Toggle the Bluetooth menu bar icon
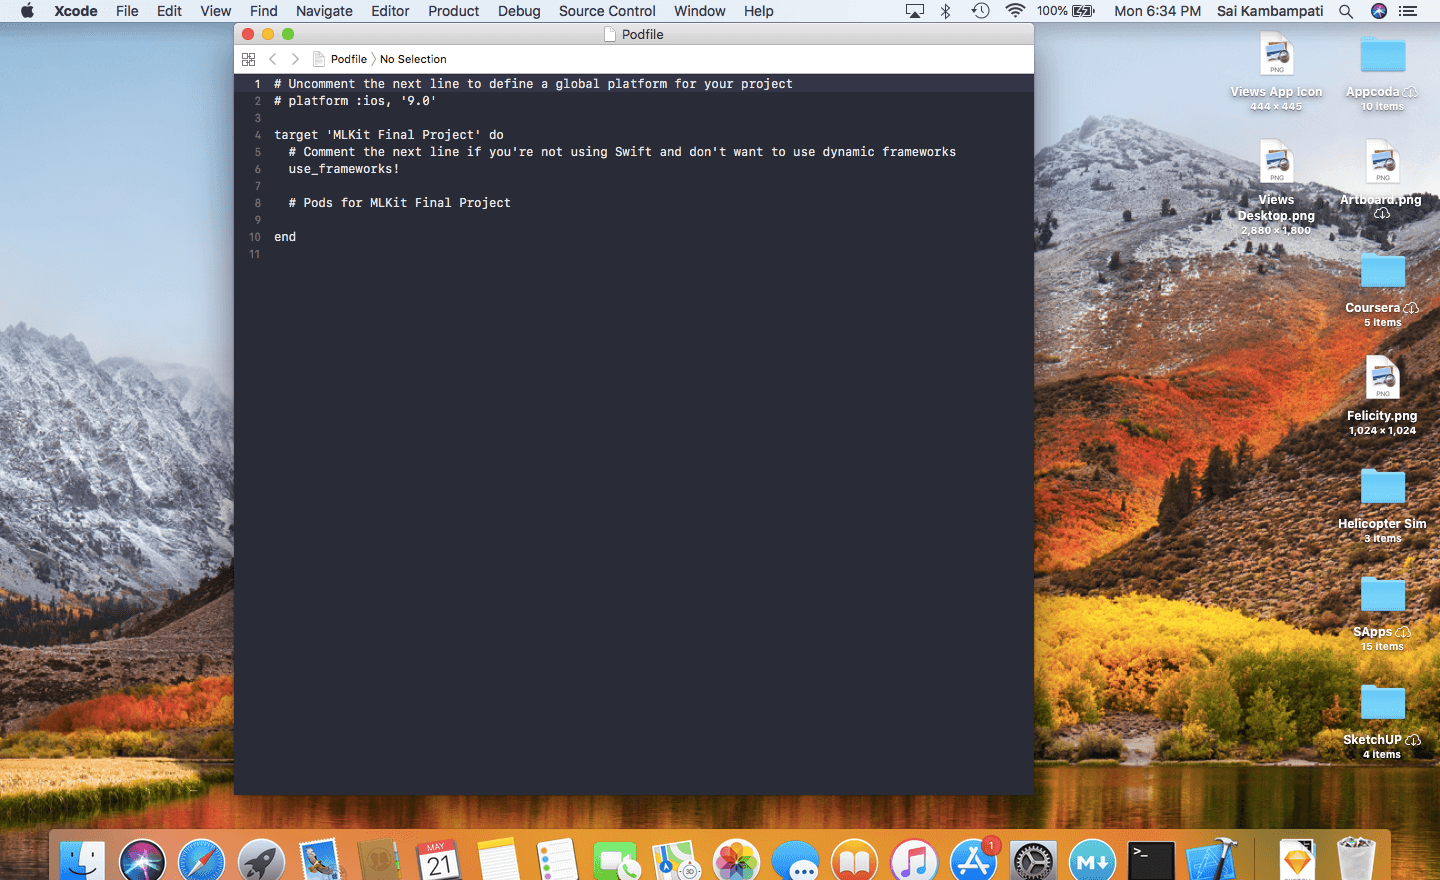Image resolution: width=1440 pixels, height=880 pixels. click(946, 11)
